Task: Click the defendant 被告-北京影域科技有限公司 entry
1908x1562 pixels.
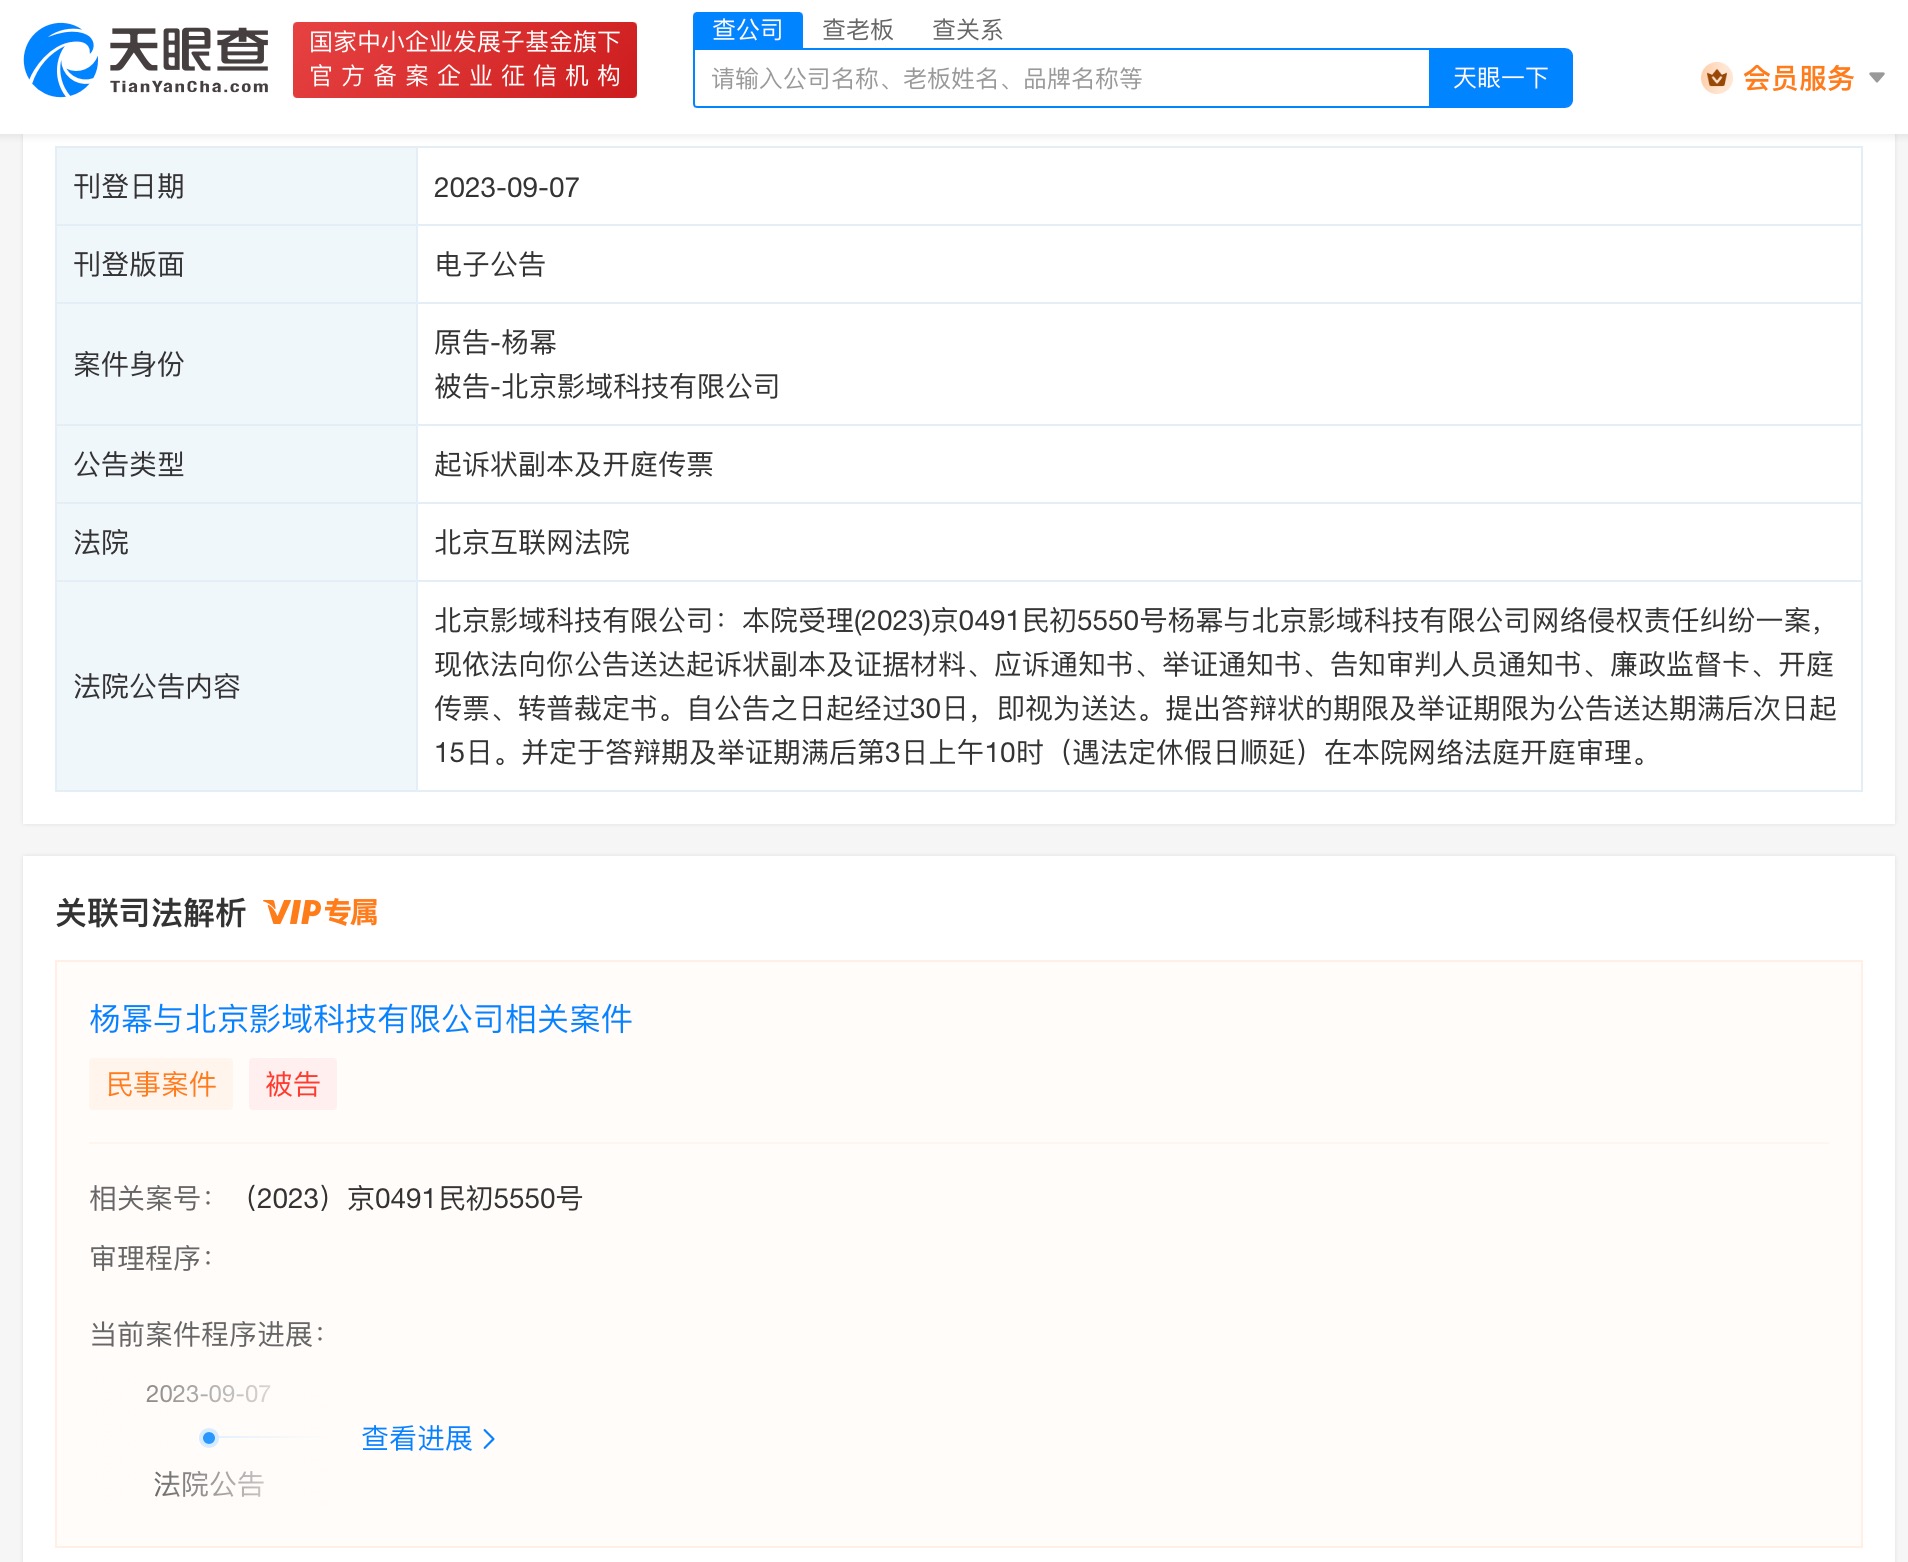Action: pyautogui.click(x=606, y=387)
